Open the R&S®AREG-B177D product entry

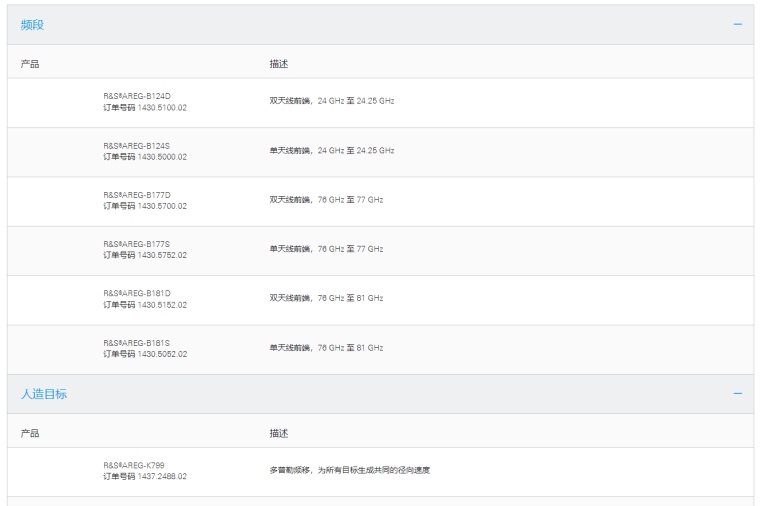tap(137, 195)
